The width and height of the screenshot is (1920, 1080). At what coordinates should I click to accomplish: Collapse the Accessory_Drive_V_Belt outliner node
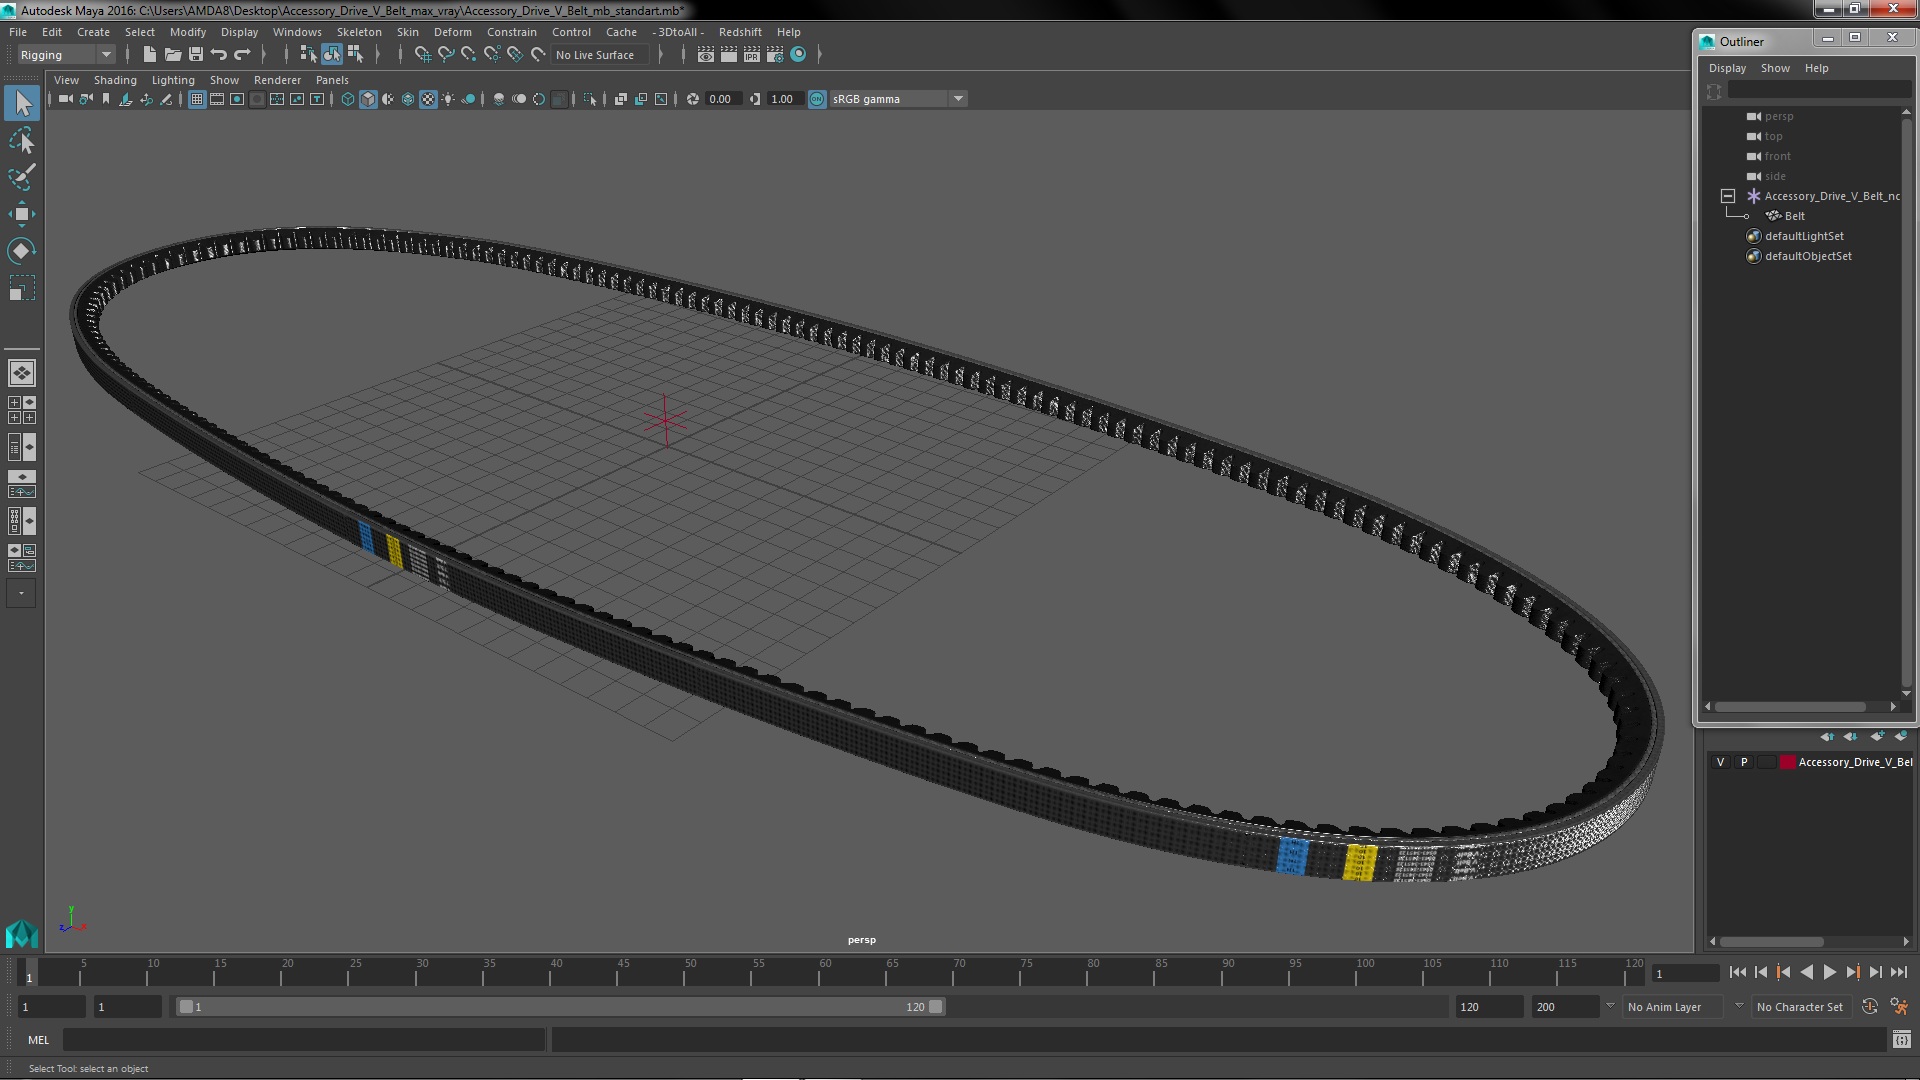click(1727, 196)
